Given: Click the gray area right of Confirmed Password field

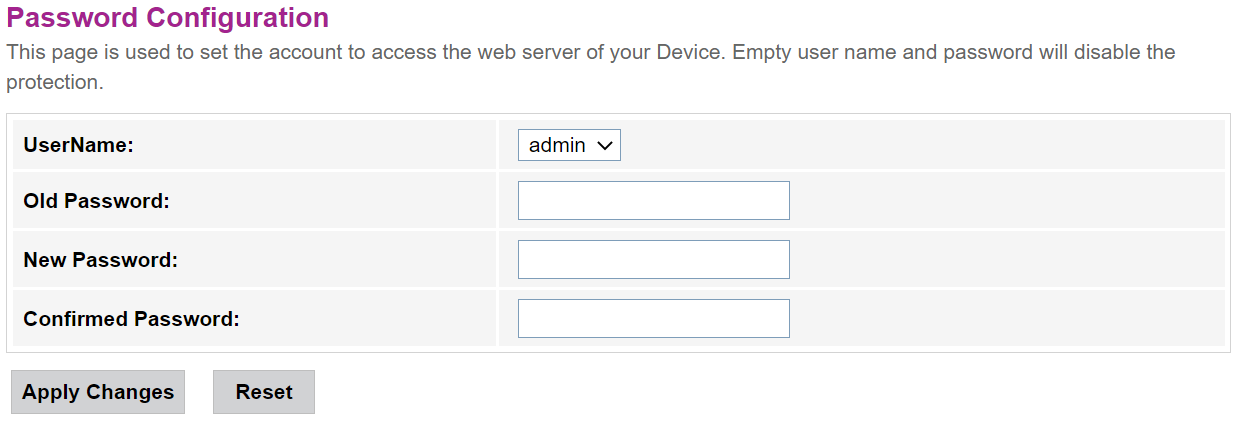Looking at the screenshot, I should tap(1000, 318).
